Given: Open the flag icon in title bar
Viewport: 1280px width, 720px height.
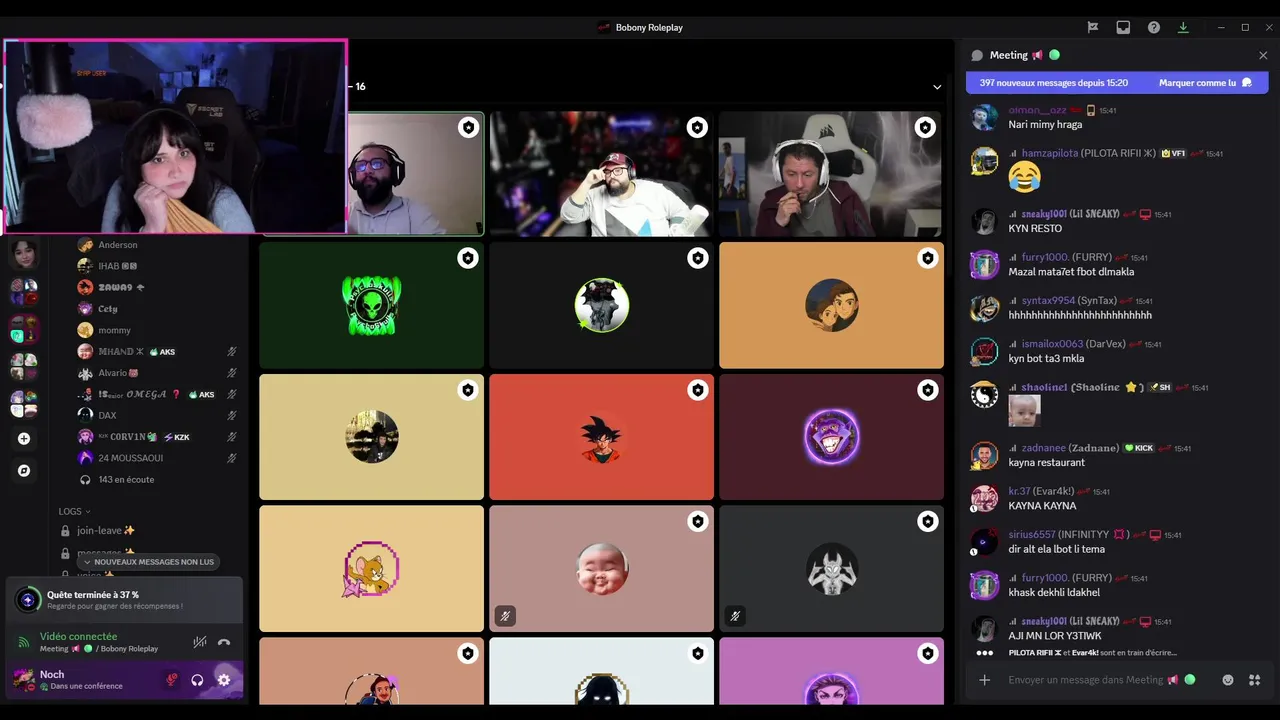Looking at the screenshot, I should [1093, 27].
